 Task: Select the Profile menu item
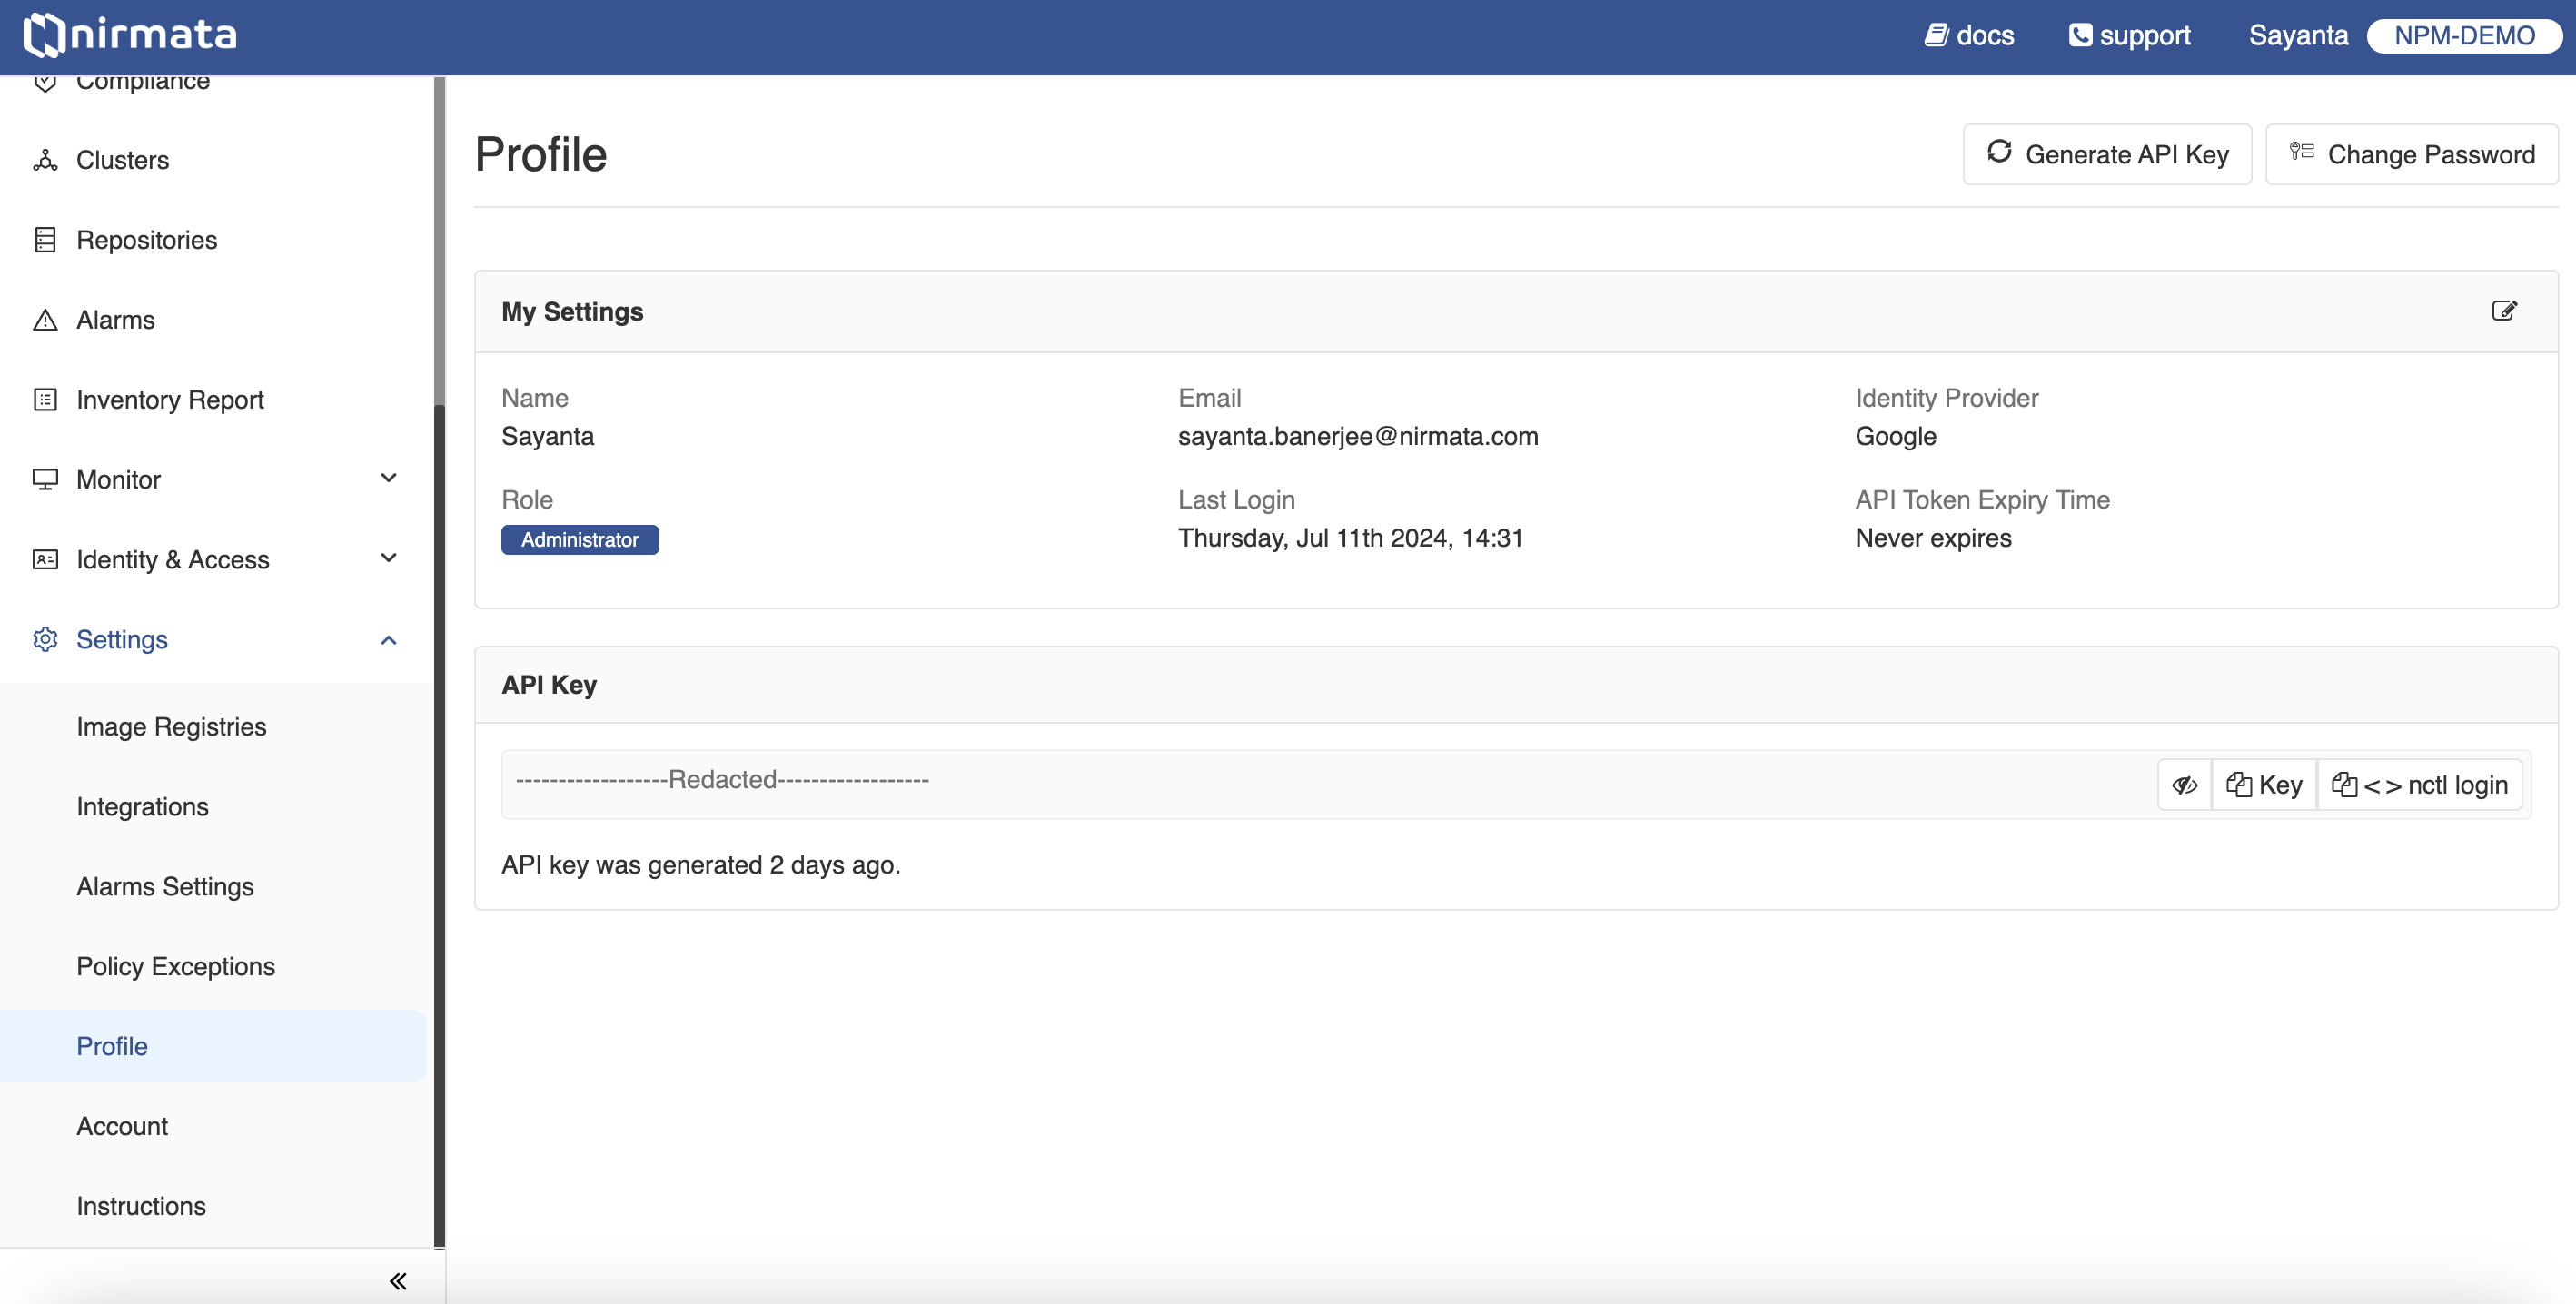tap(214, 1046)
